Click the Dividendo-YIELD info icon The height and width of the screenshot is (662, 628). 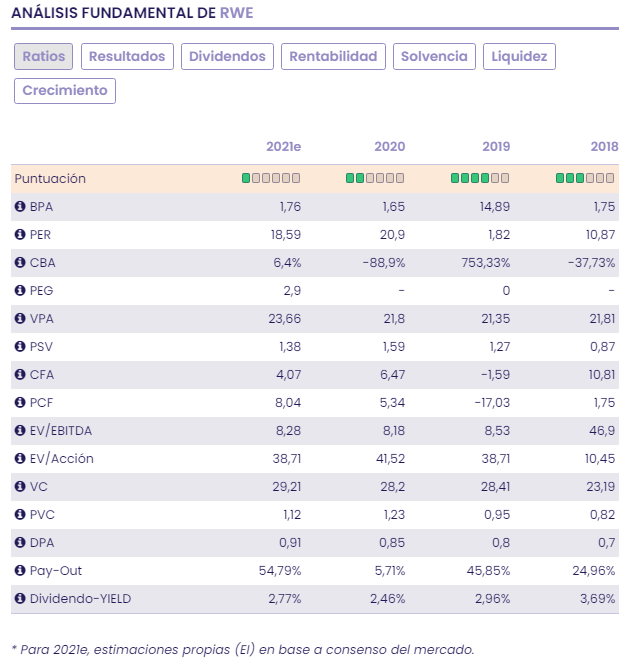pyautogui.click(x=19, y=599)
